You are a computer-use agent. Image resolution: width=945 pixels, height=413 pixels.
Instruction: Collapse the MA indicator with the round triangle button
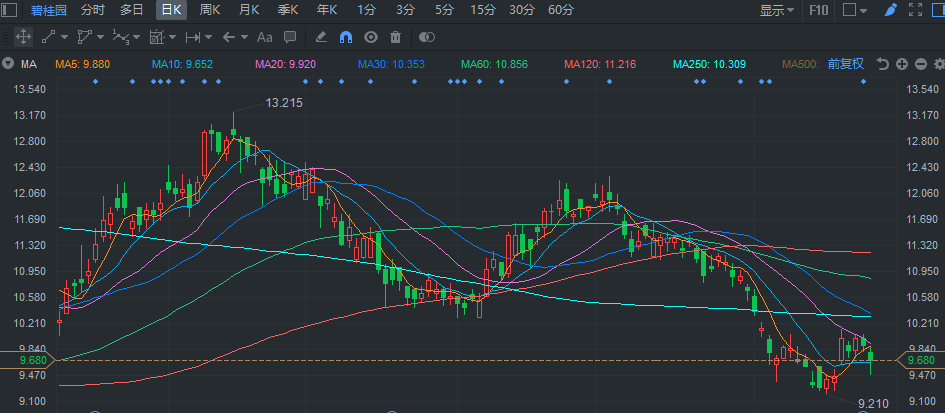click(8, 64)
